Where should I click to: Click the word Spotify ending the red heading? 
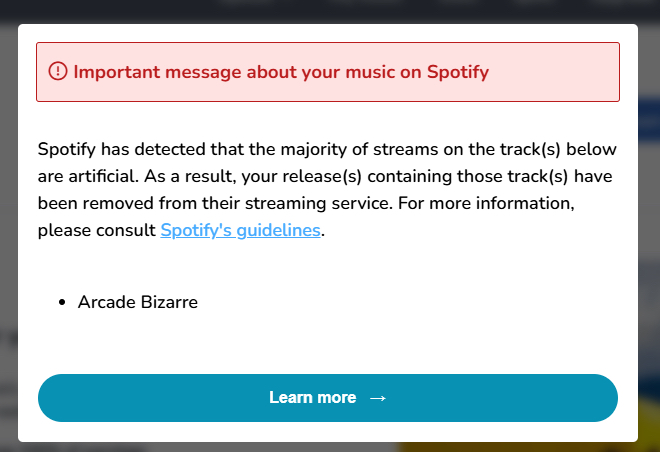457,72
